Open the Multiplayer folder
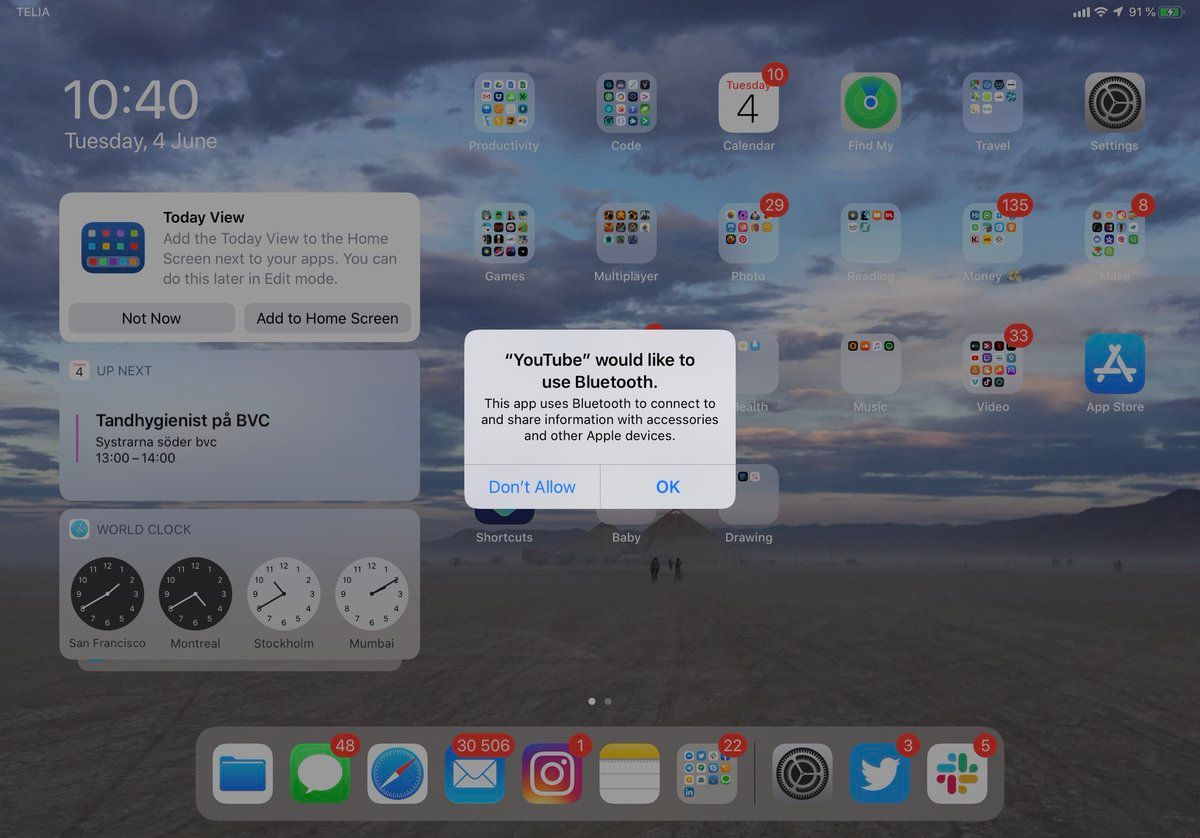This screenshot has width=1200, height=838. coord(626,234)
